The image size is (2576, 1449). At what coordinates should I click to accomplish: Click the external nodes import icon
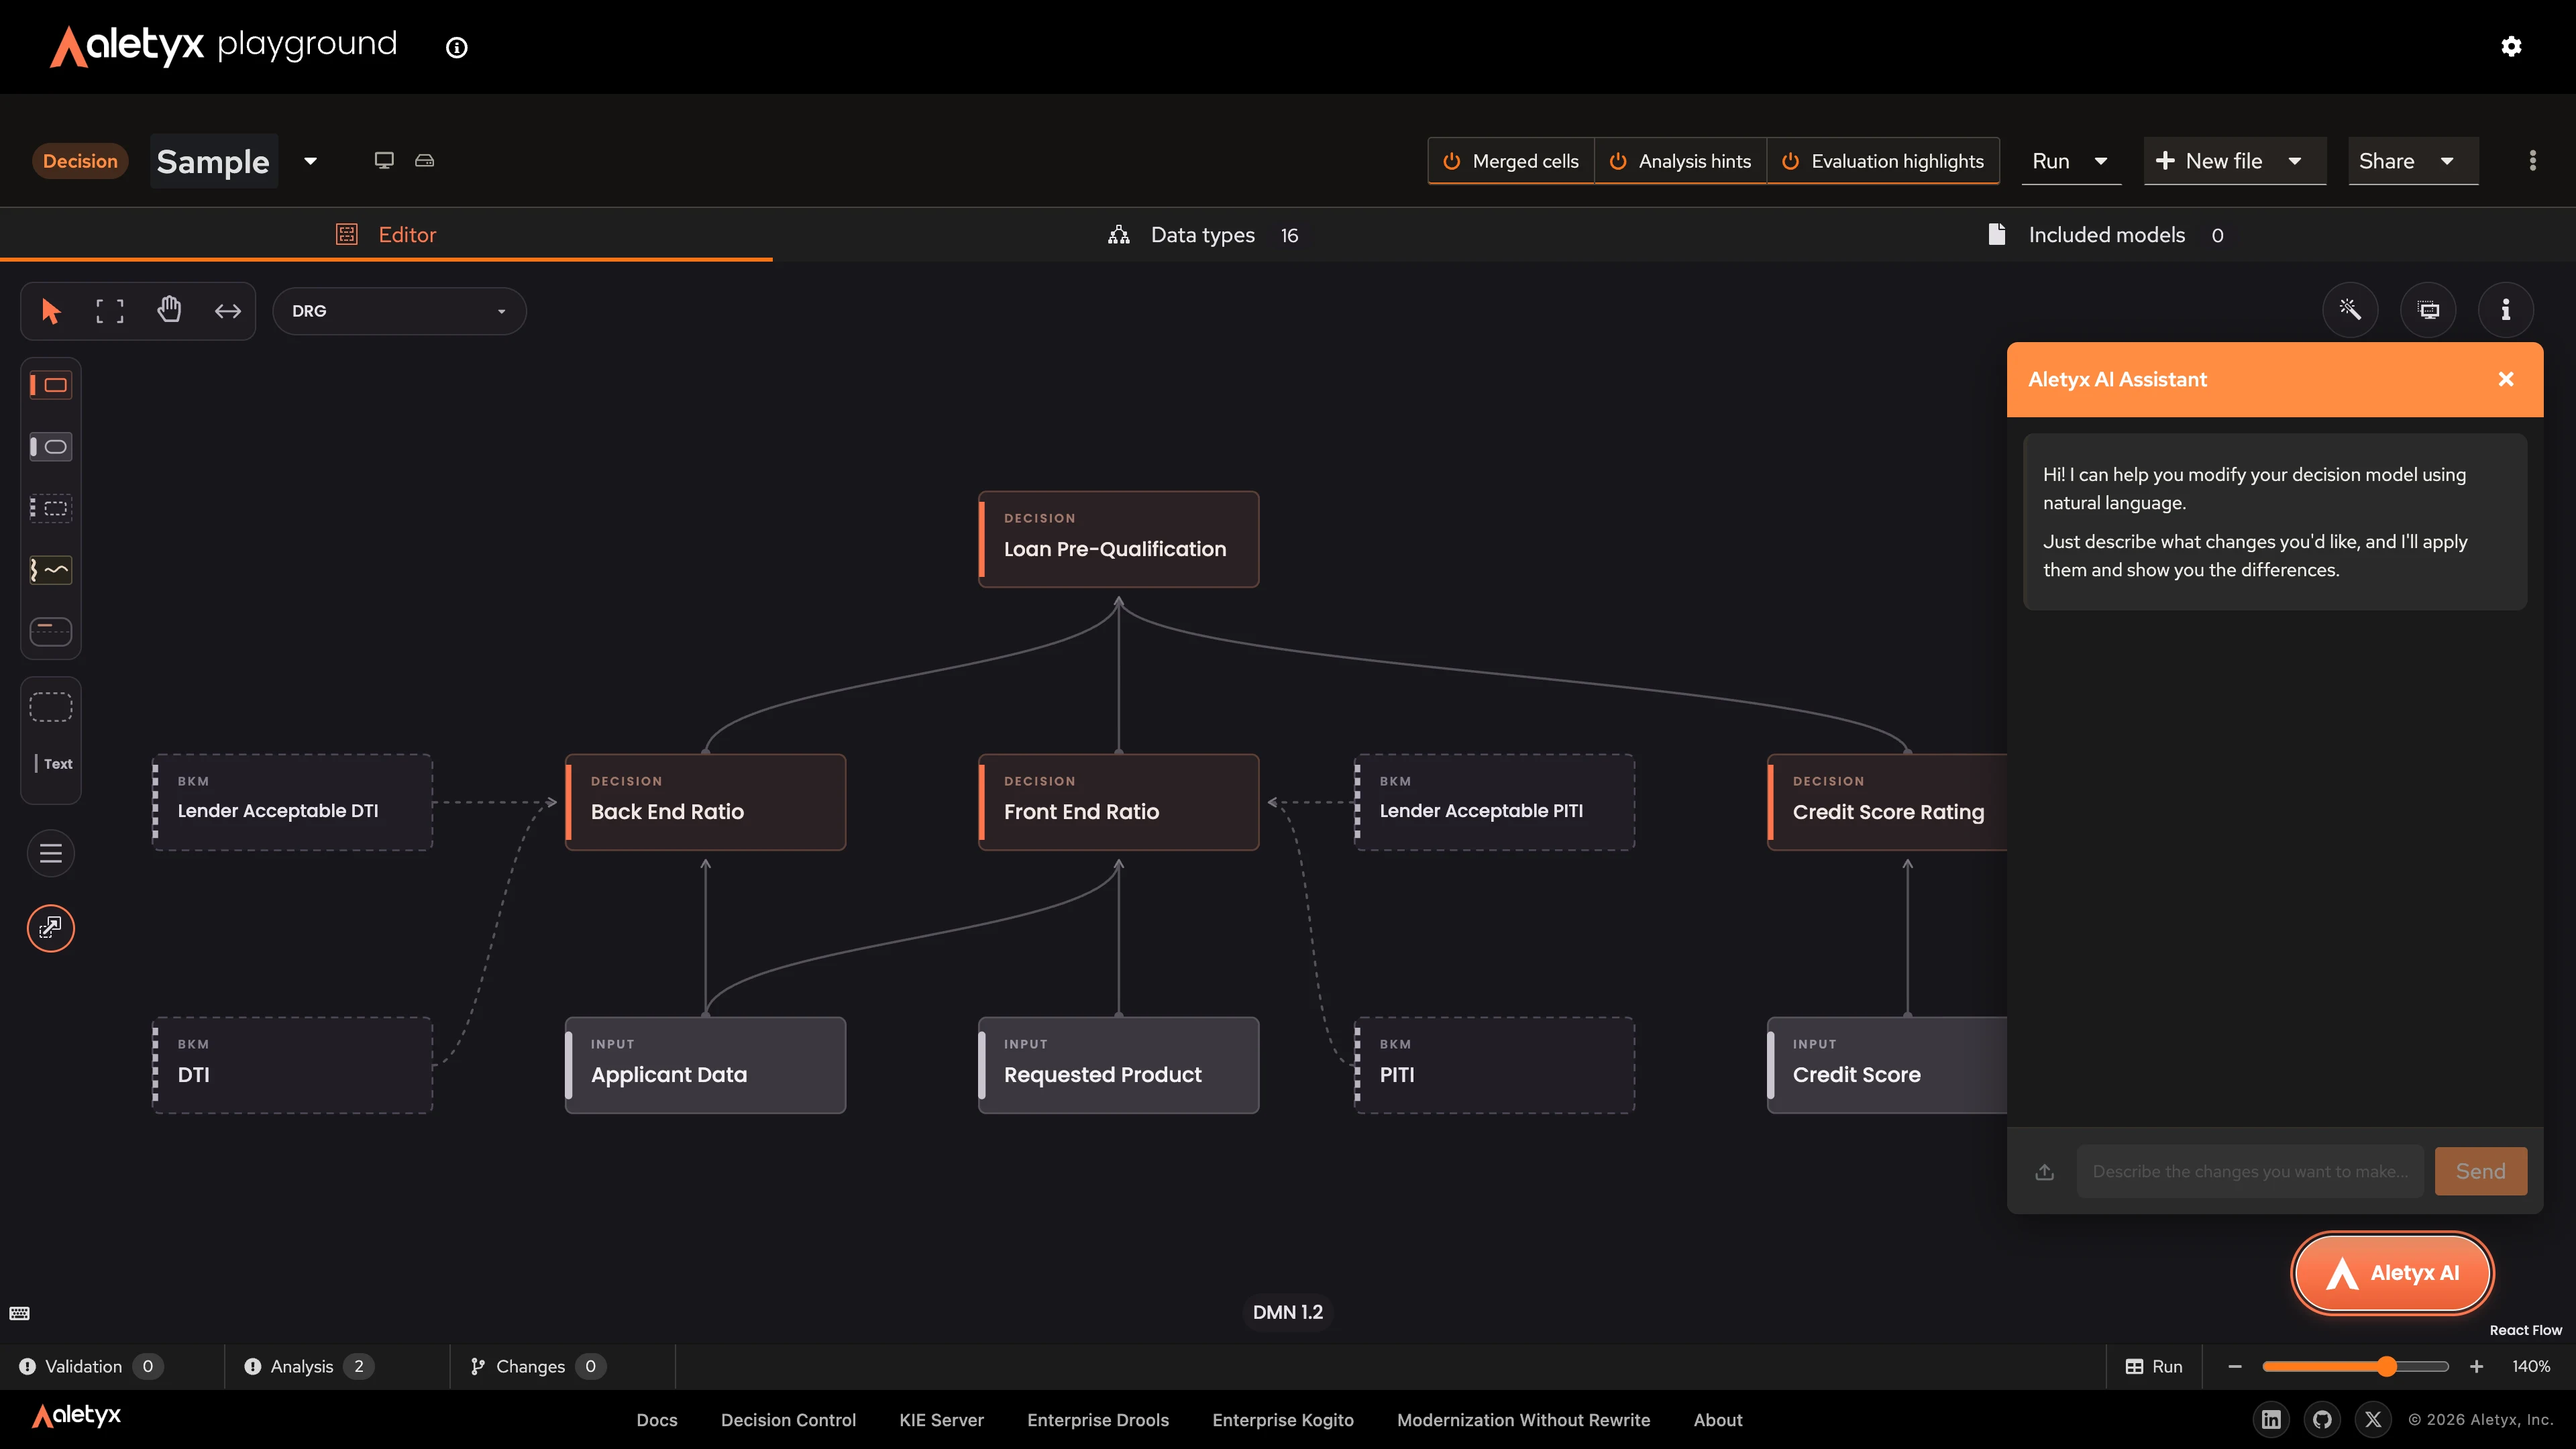(51, 928)
